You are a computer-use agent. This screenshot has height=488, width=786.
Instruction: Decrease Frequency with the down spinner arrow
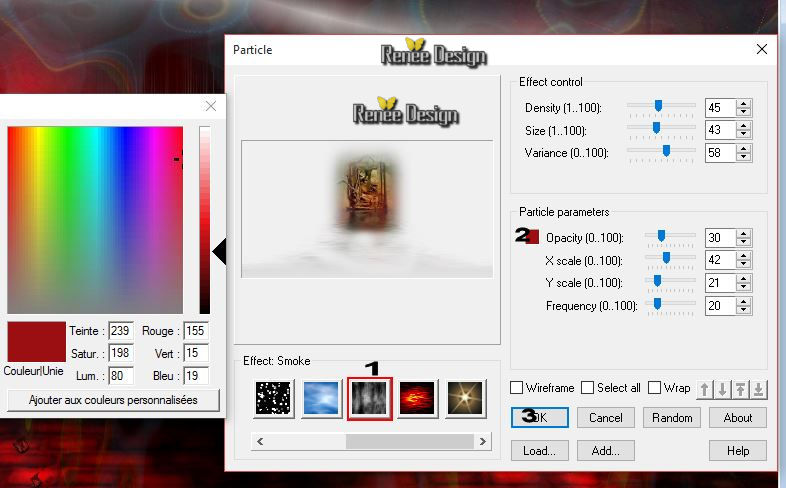click(744, 310)
